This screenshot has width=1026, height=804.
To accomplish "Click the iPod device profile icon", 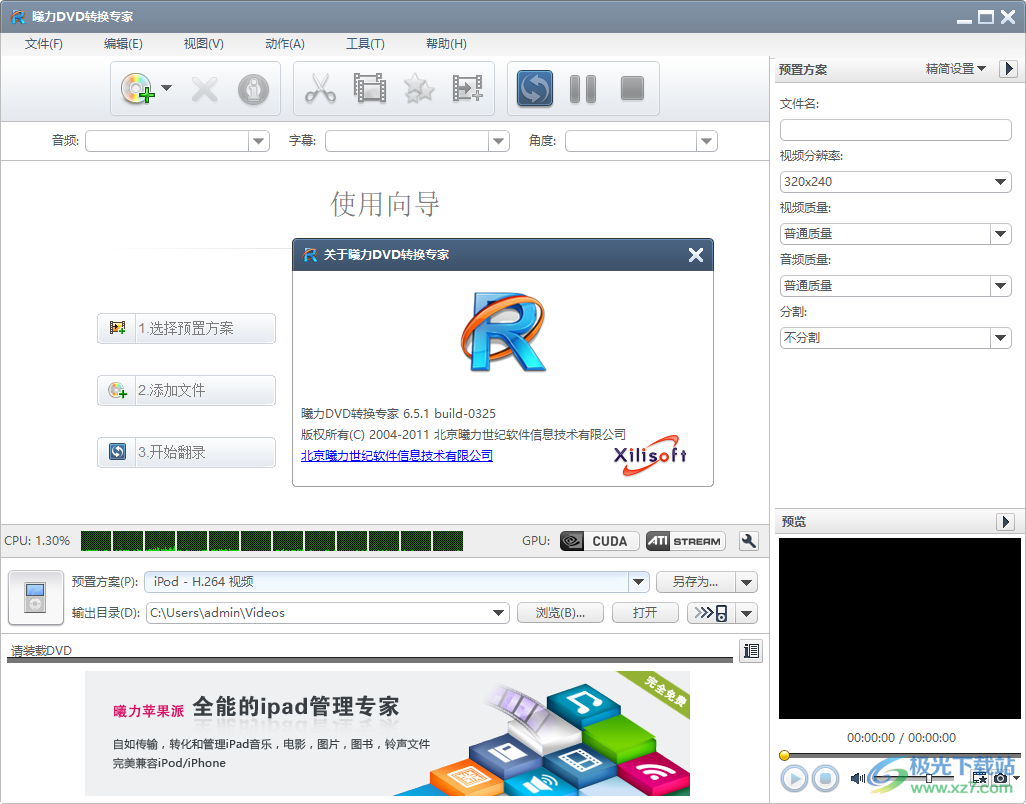I will click(36, 597).
